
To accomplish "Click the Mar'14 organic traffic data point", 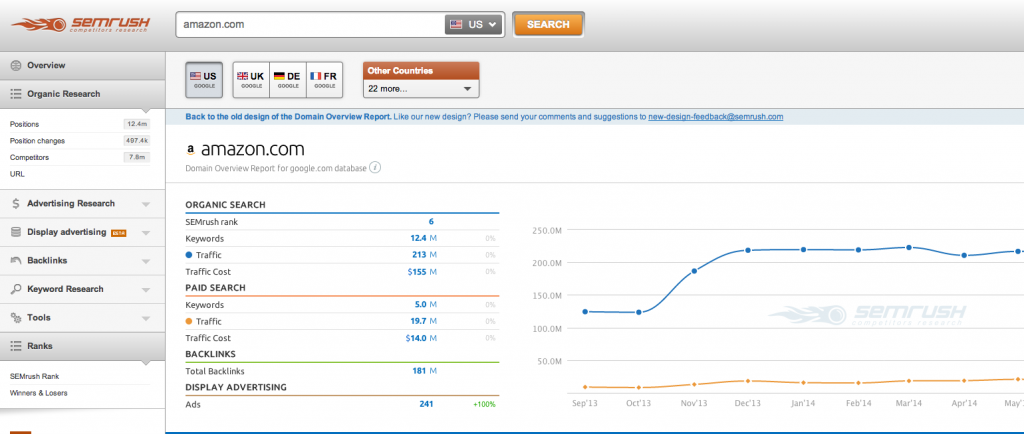I will (x=908, y=248).
